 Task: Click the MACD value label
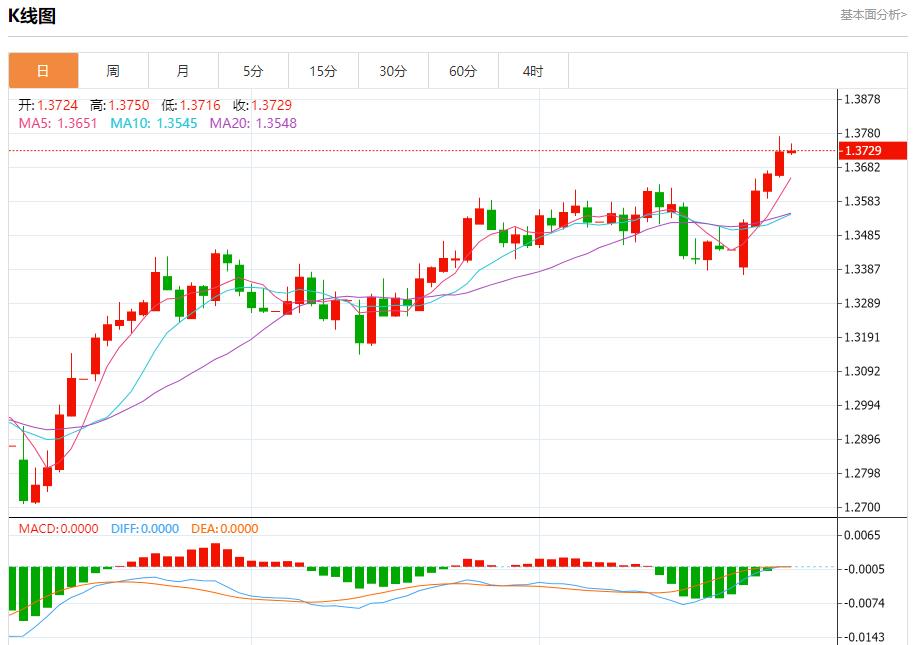pyautogui.click(x=59, y=529)
